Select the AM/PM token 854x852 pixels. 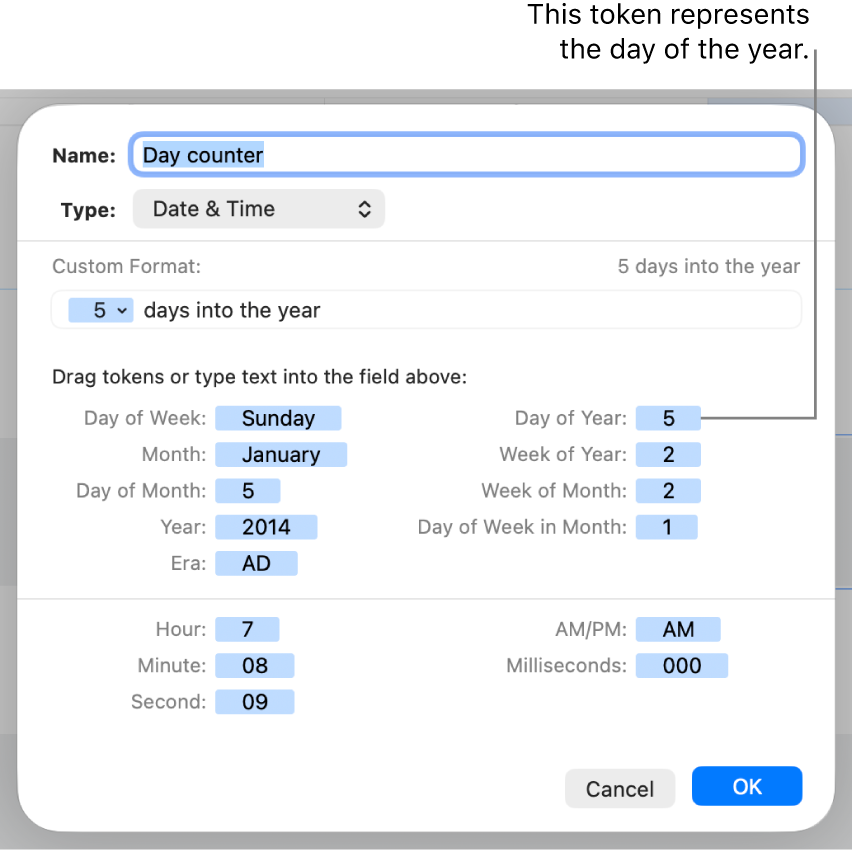679,629
